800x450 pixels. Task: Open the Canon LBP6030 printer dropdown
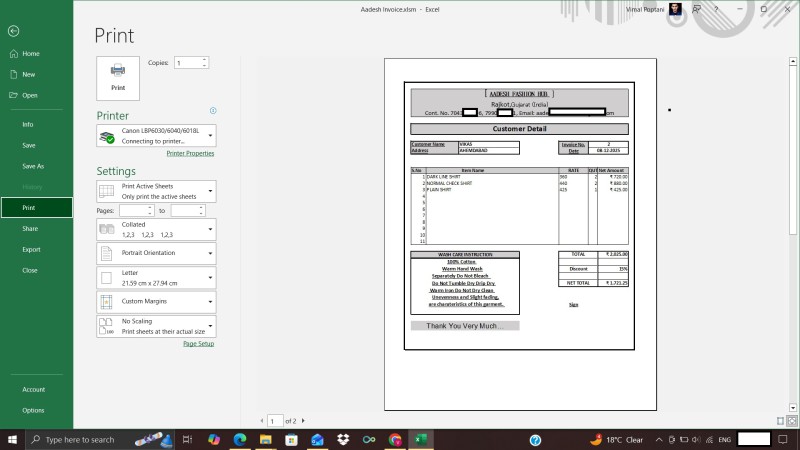(x=156, y=136)
